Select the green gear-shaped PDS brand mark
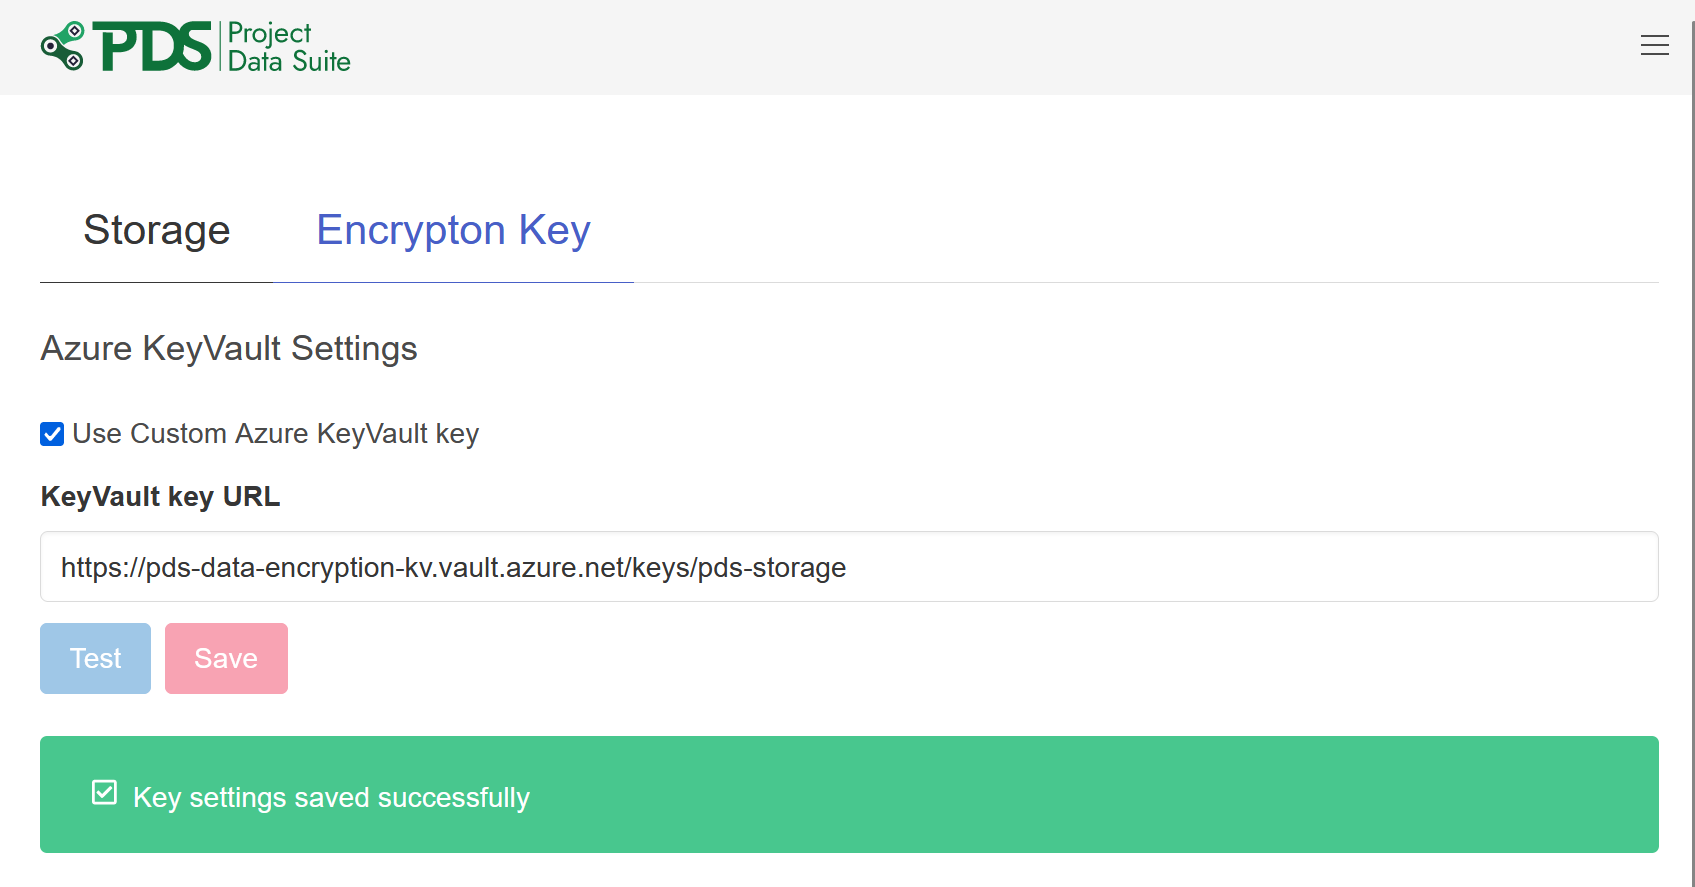The width and height of the screenshot is (1695, 887). click(x=62, y=45)
